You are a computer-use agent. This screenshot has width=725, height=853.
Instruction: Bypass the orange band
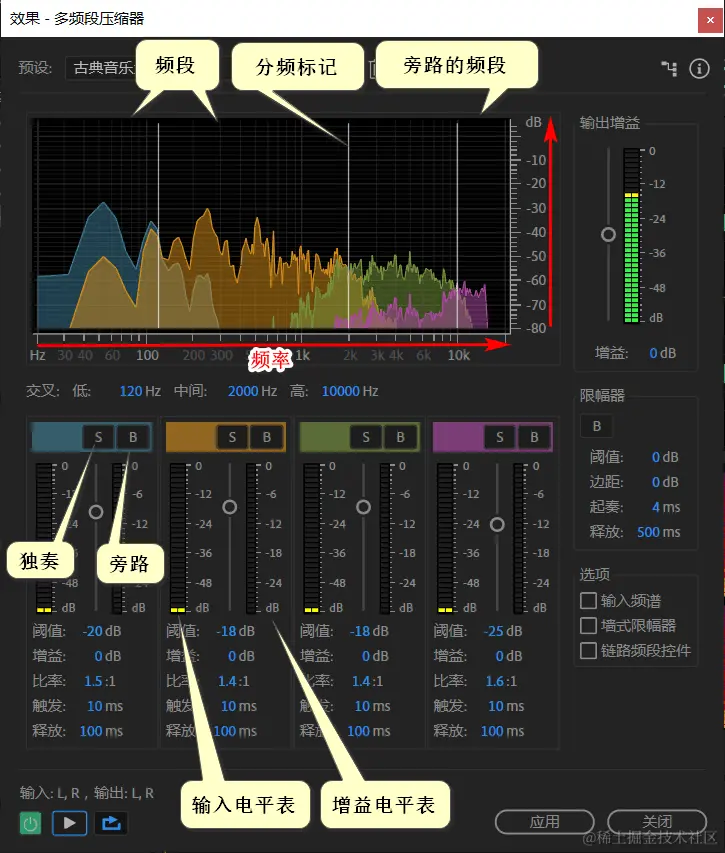click(x=267, y=437)
